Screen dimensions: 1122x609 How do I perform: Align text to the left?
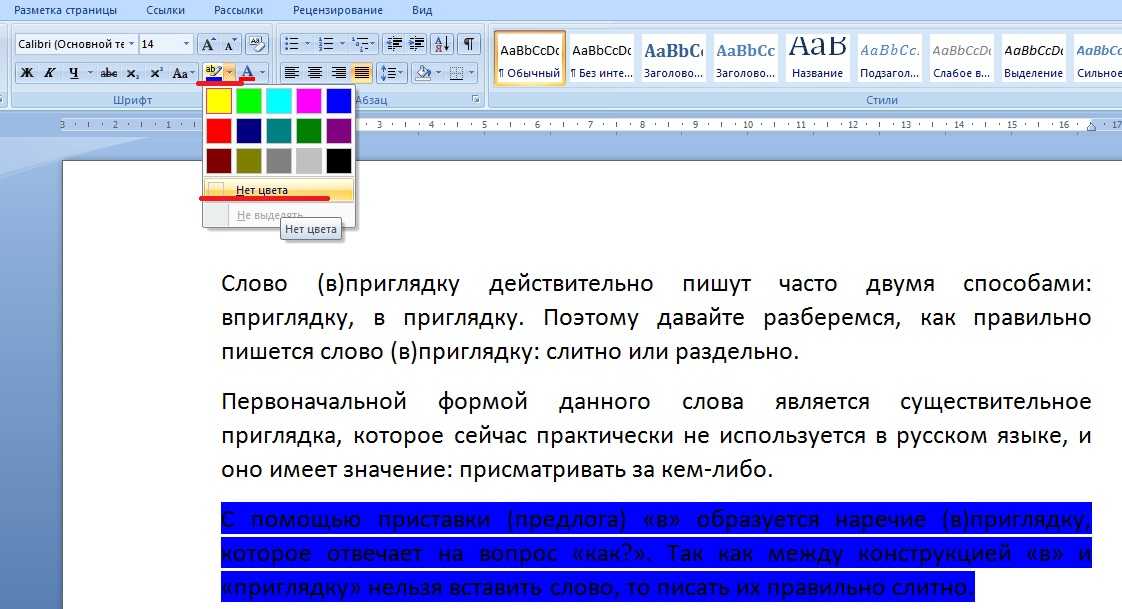(291, 73)
